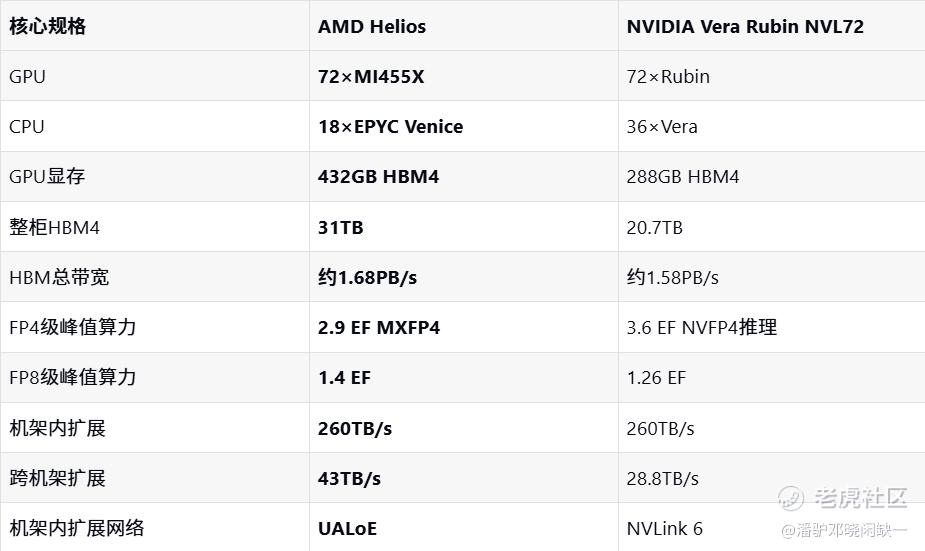
Task: Click the 28.8TB/s value
Action: coord(662,478)
